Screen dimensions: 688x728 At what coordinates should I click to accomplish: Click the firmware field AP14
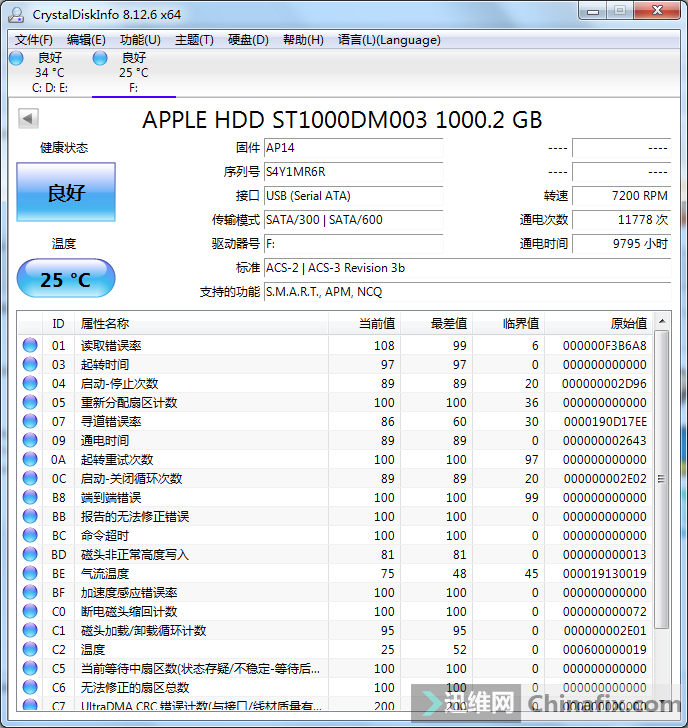(x=353, y=148)
